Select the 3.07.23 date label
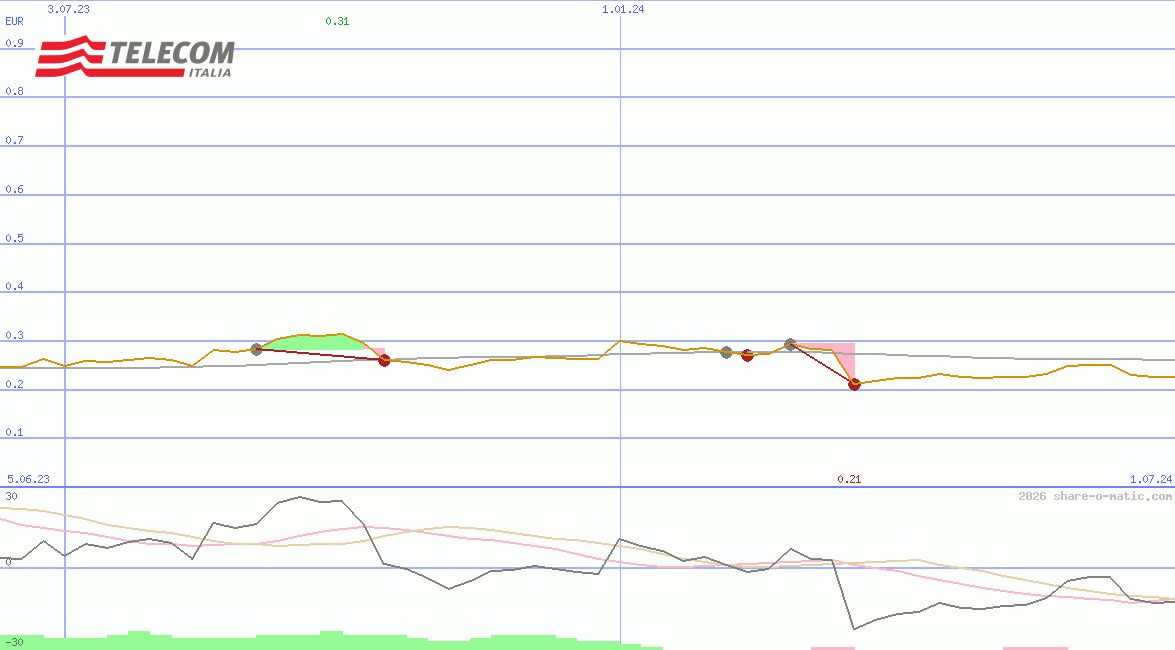 [68, 9]
